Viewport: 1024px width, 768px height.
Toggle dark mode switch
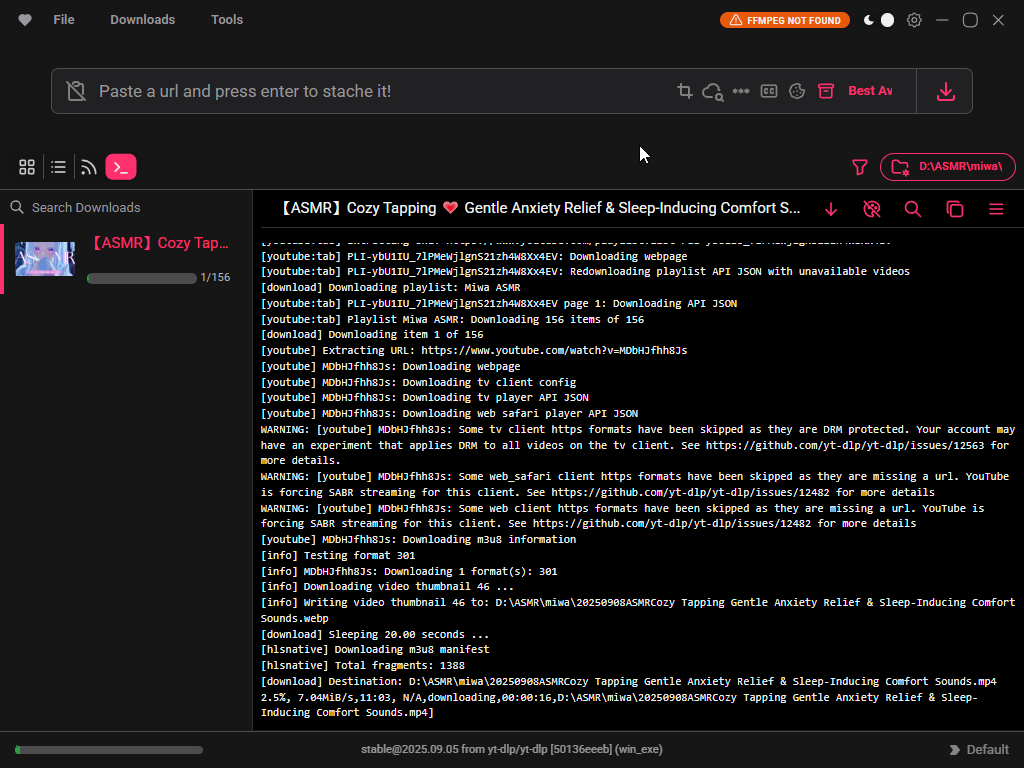[879, 20]
